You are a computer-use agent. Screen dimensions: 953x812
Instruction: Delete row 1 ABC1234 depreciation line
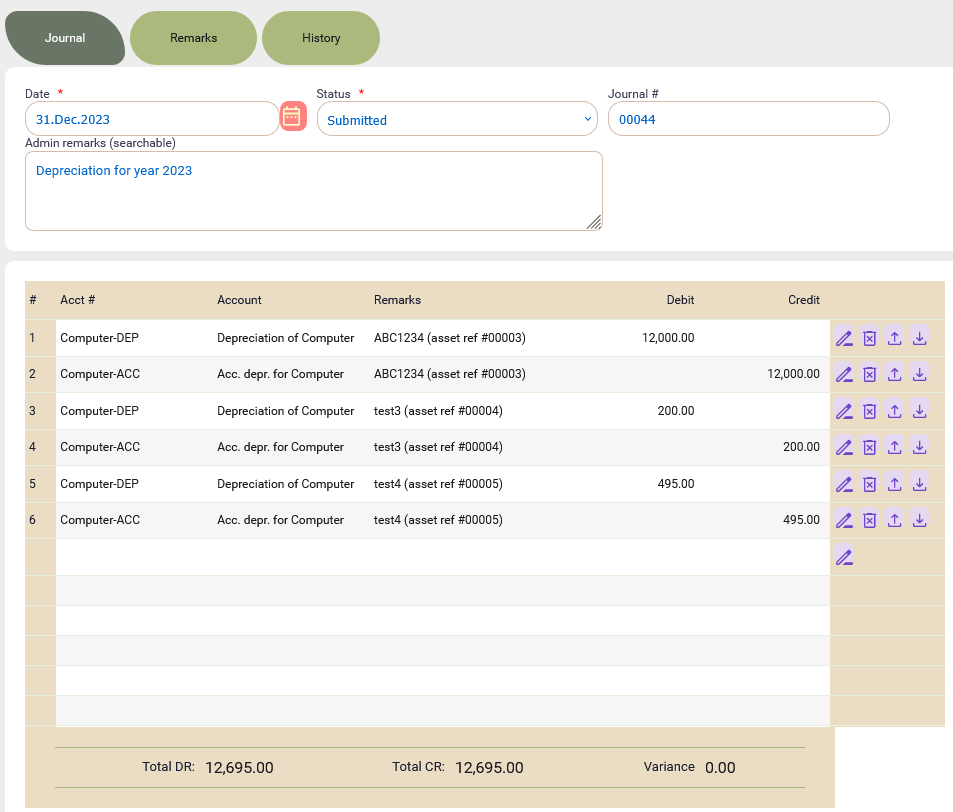point(869,338)
